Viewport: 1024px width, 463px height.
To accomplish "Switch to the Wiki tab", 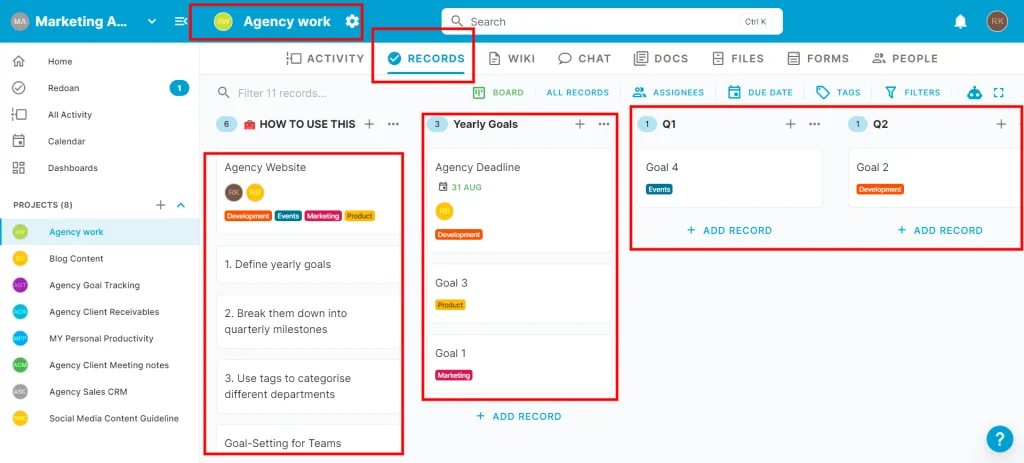I will [x=512, y=59].
